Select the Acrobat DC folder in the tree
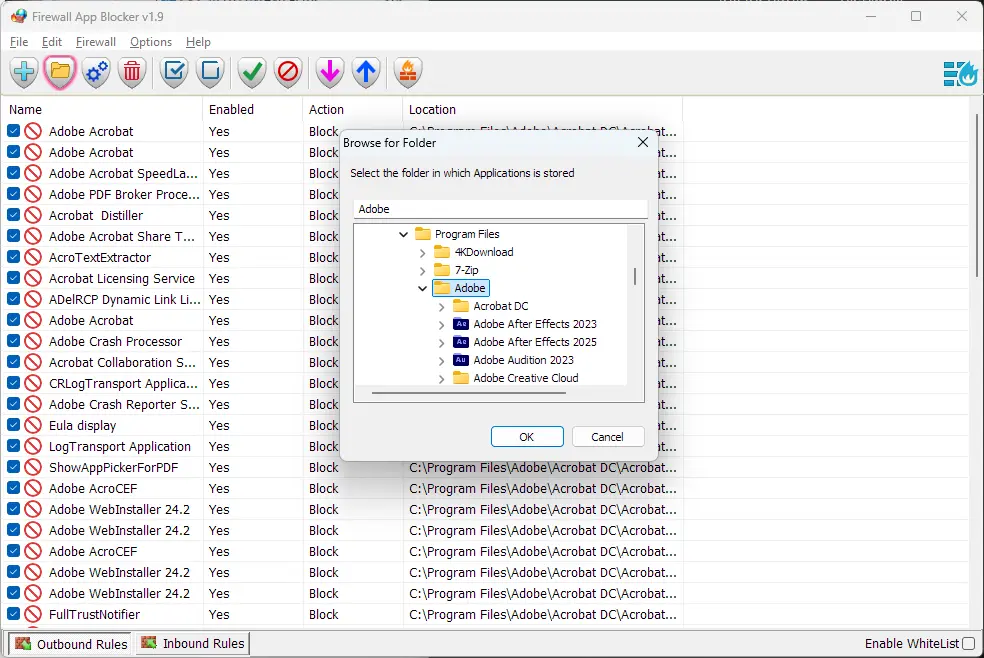 (x=500, y=306)
